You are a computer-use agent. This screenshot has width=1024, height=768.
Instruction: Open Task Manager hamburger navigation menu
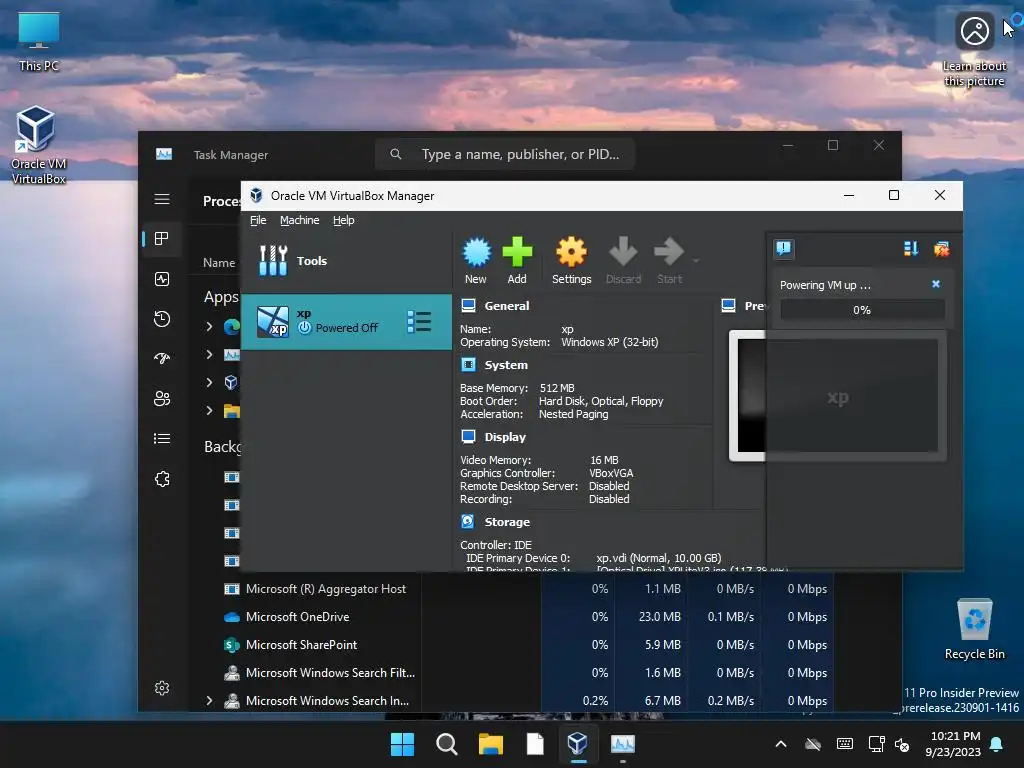pyautogui.click(x=162, y=199)
